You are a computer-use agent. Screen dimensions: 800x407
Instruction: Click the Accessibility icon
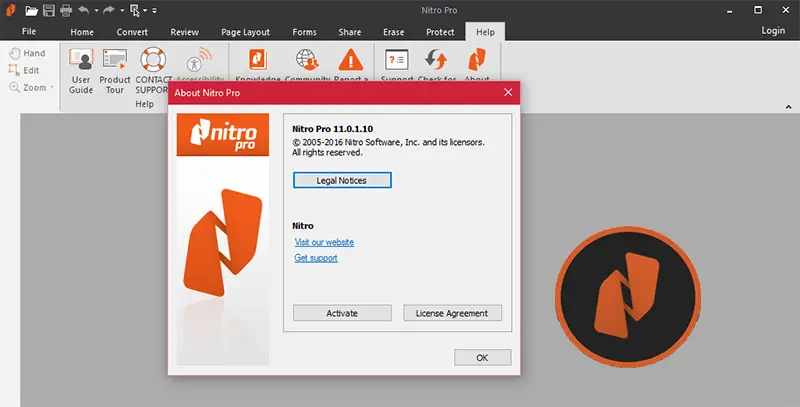coord(198,60)
